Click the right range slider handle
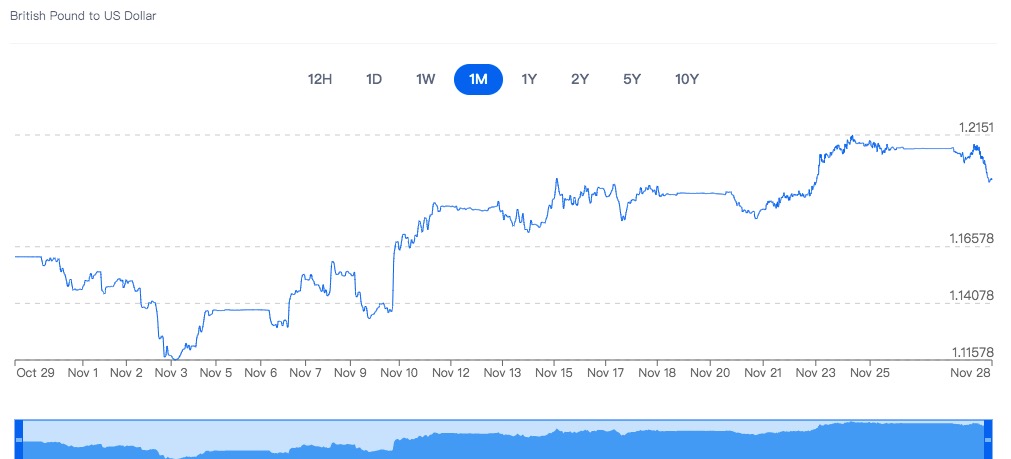This screenshot has height=459, width=1011. pyautogui.click(x=988, y=440)
